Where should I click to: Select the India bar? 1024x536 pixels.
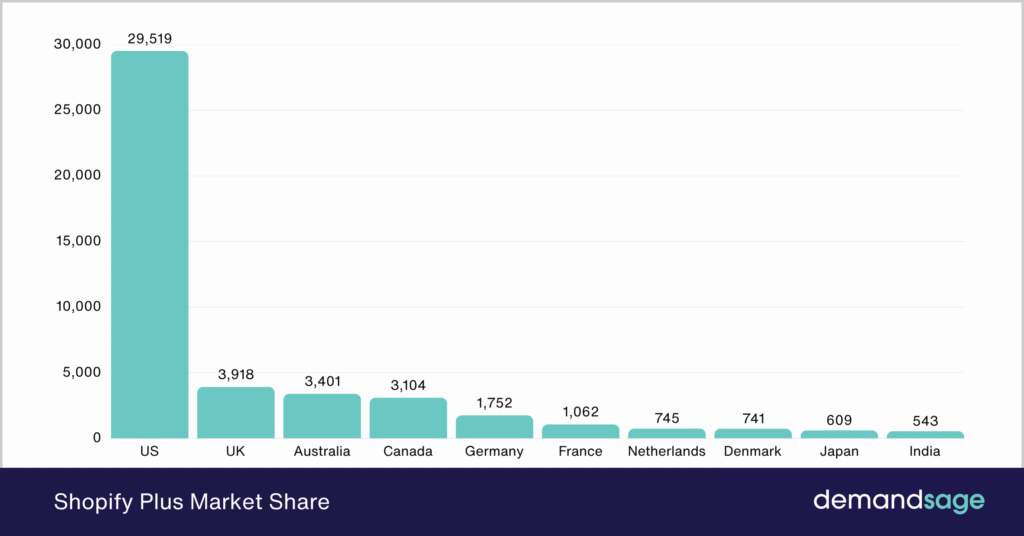(925, 435)
